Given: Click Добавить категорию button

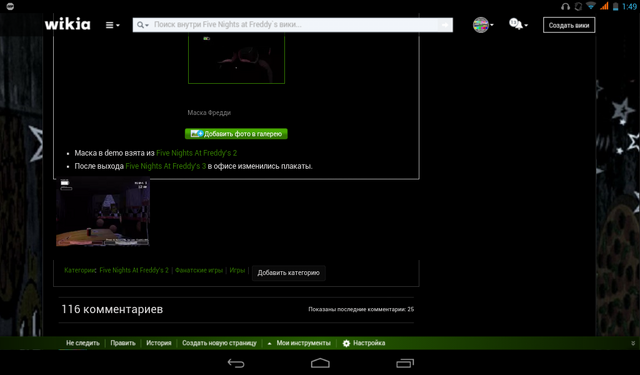Looking at the screenshot, I should coord(289,273).
